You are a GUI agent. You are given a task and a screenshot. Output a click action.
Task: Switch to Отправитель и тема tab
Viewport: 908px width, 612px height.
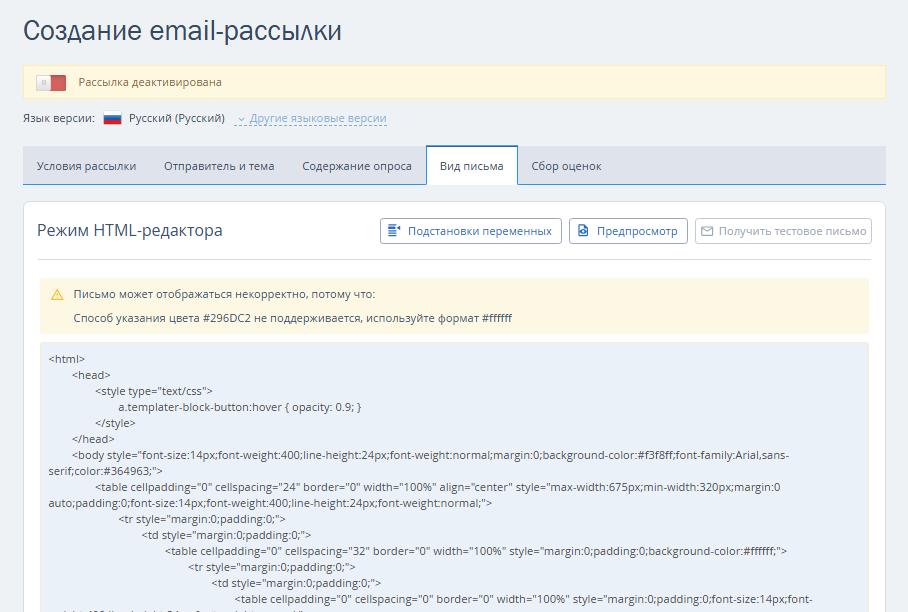click(219, 166)
